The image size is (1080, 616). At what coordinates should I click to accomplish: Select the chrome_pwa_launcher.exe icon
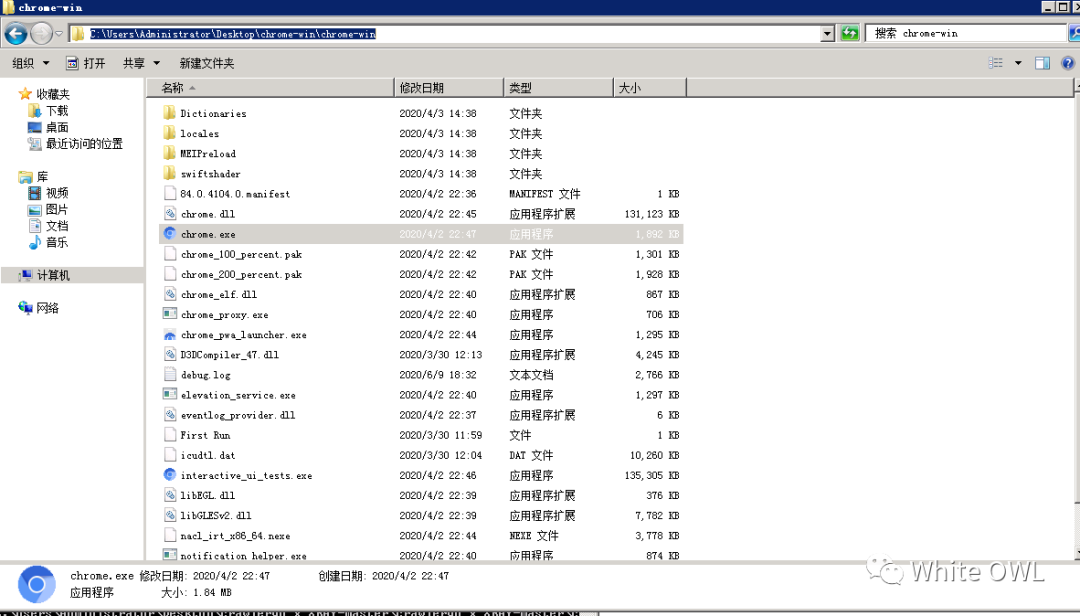[x=170, y=335]
